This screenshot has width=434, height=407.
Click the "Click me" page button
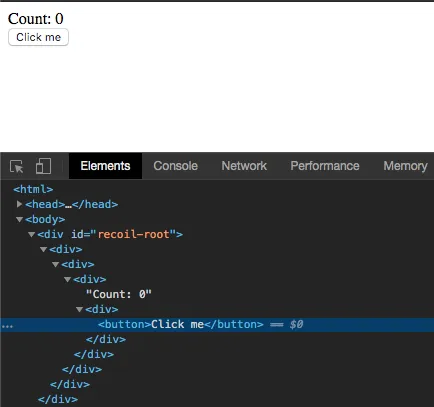(38, 37)
